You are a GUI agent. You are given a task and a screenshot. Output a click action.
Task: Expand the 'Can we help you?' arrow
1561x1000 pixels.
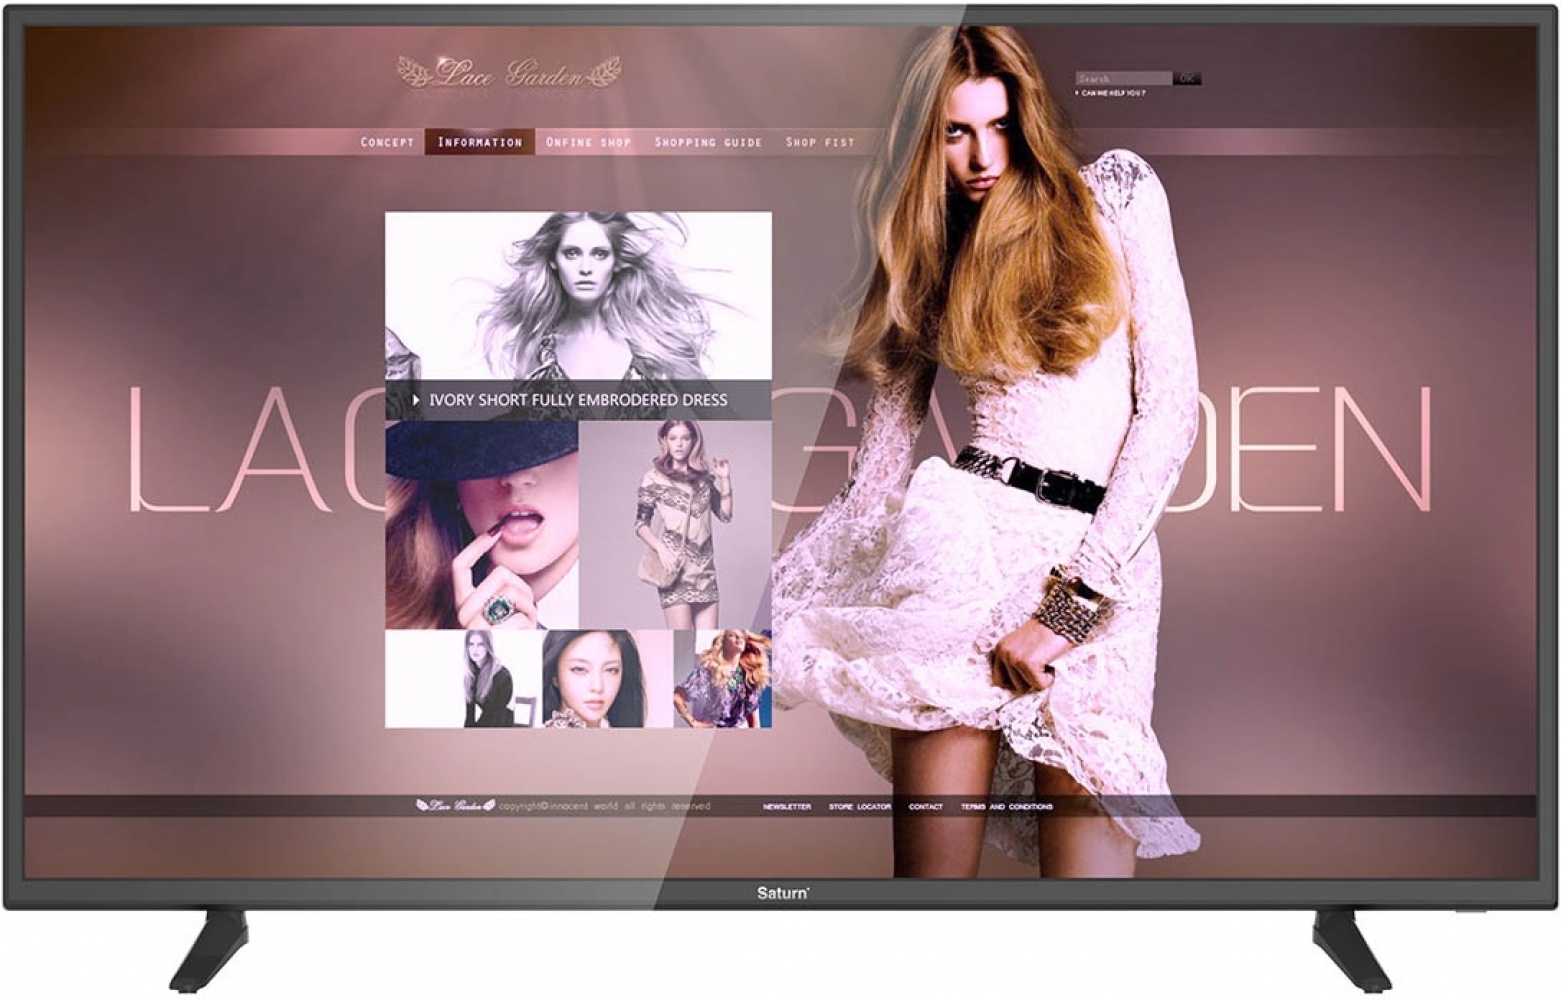click(1077, 93)
